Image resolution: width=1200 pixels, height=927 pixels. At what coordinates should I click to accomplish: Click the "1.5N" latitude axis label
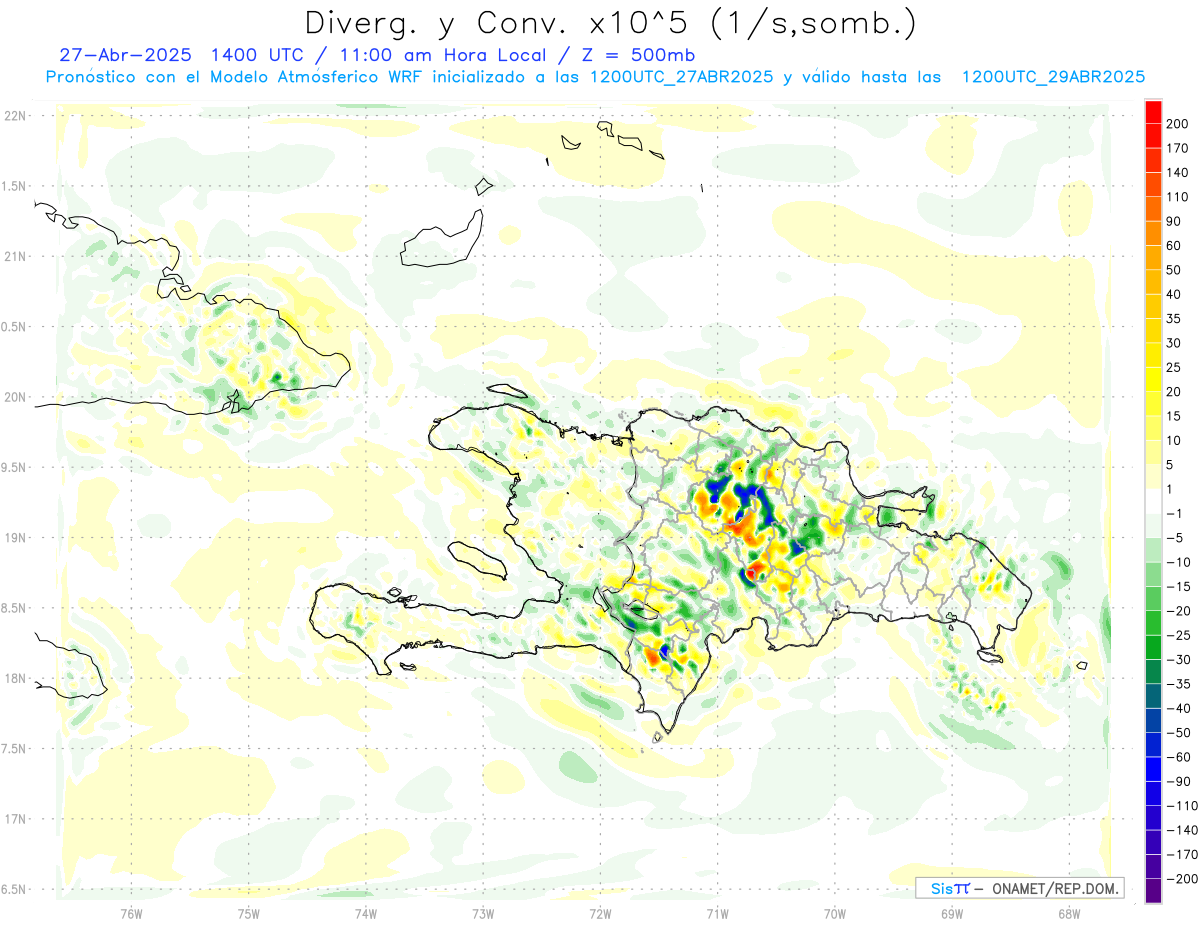pos(15,186)
